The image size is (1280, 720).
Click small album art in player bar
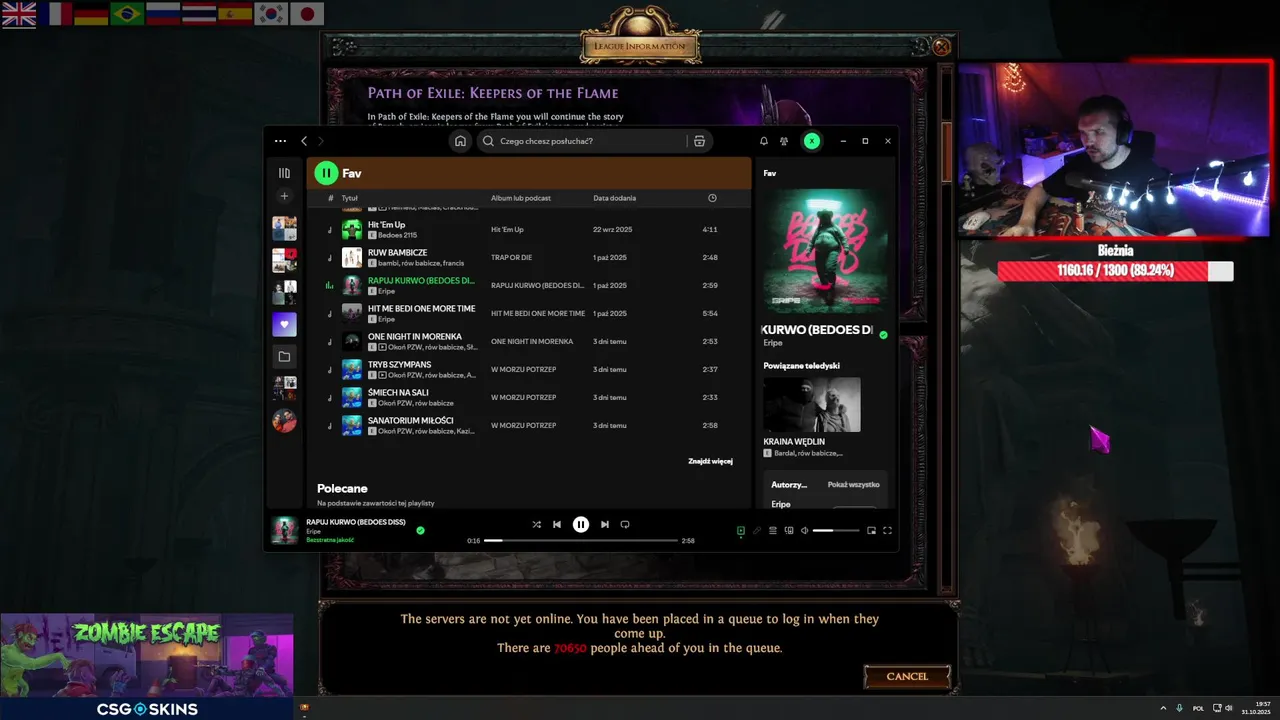coord(285,530)
